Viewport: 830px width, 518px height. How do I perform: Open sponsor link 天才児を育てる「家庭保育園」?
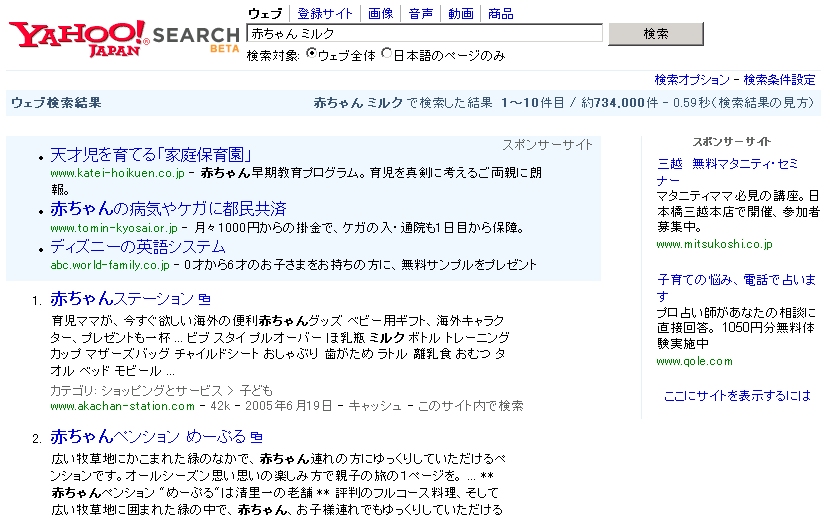(x=151, y=155)
